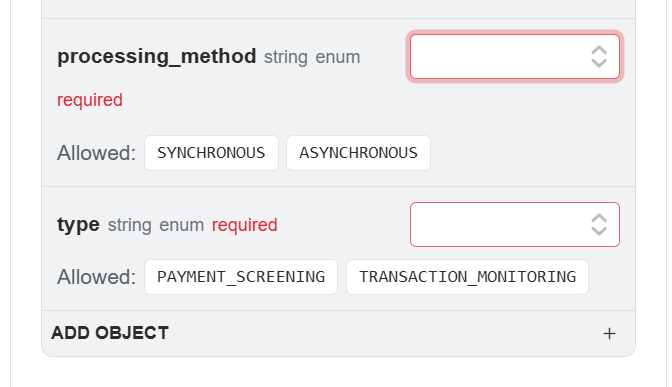Click the Allowed label before PAYMENT_SCREENING
Viewport: 672px width, 387px height.
click(x=96, y=277)
